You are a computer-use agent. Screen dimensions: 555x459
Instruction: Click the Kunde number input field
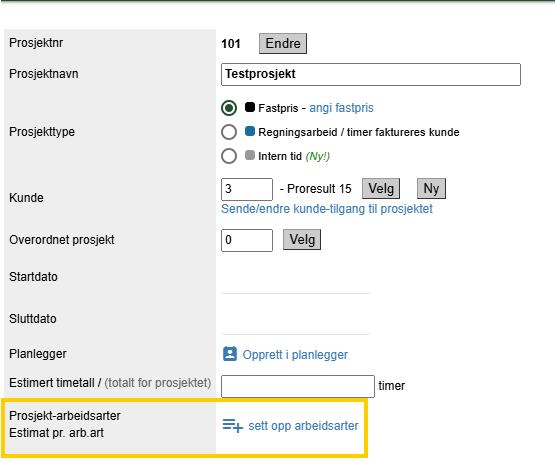pos(247,189)
